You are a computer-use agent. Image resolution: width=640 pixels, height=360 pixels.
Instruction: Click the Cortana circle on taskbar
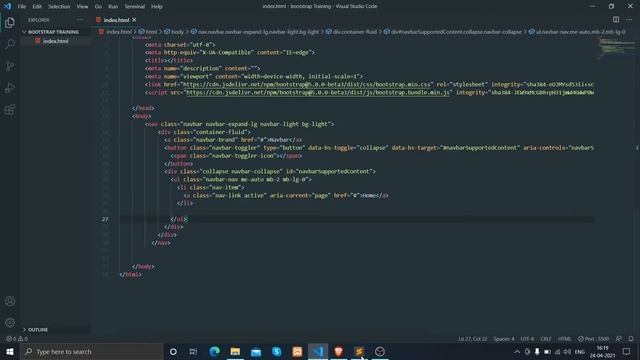pyautogui.click(x=173, y=351)
